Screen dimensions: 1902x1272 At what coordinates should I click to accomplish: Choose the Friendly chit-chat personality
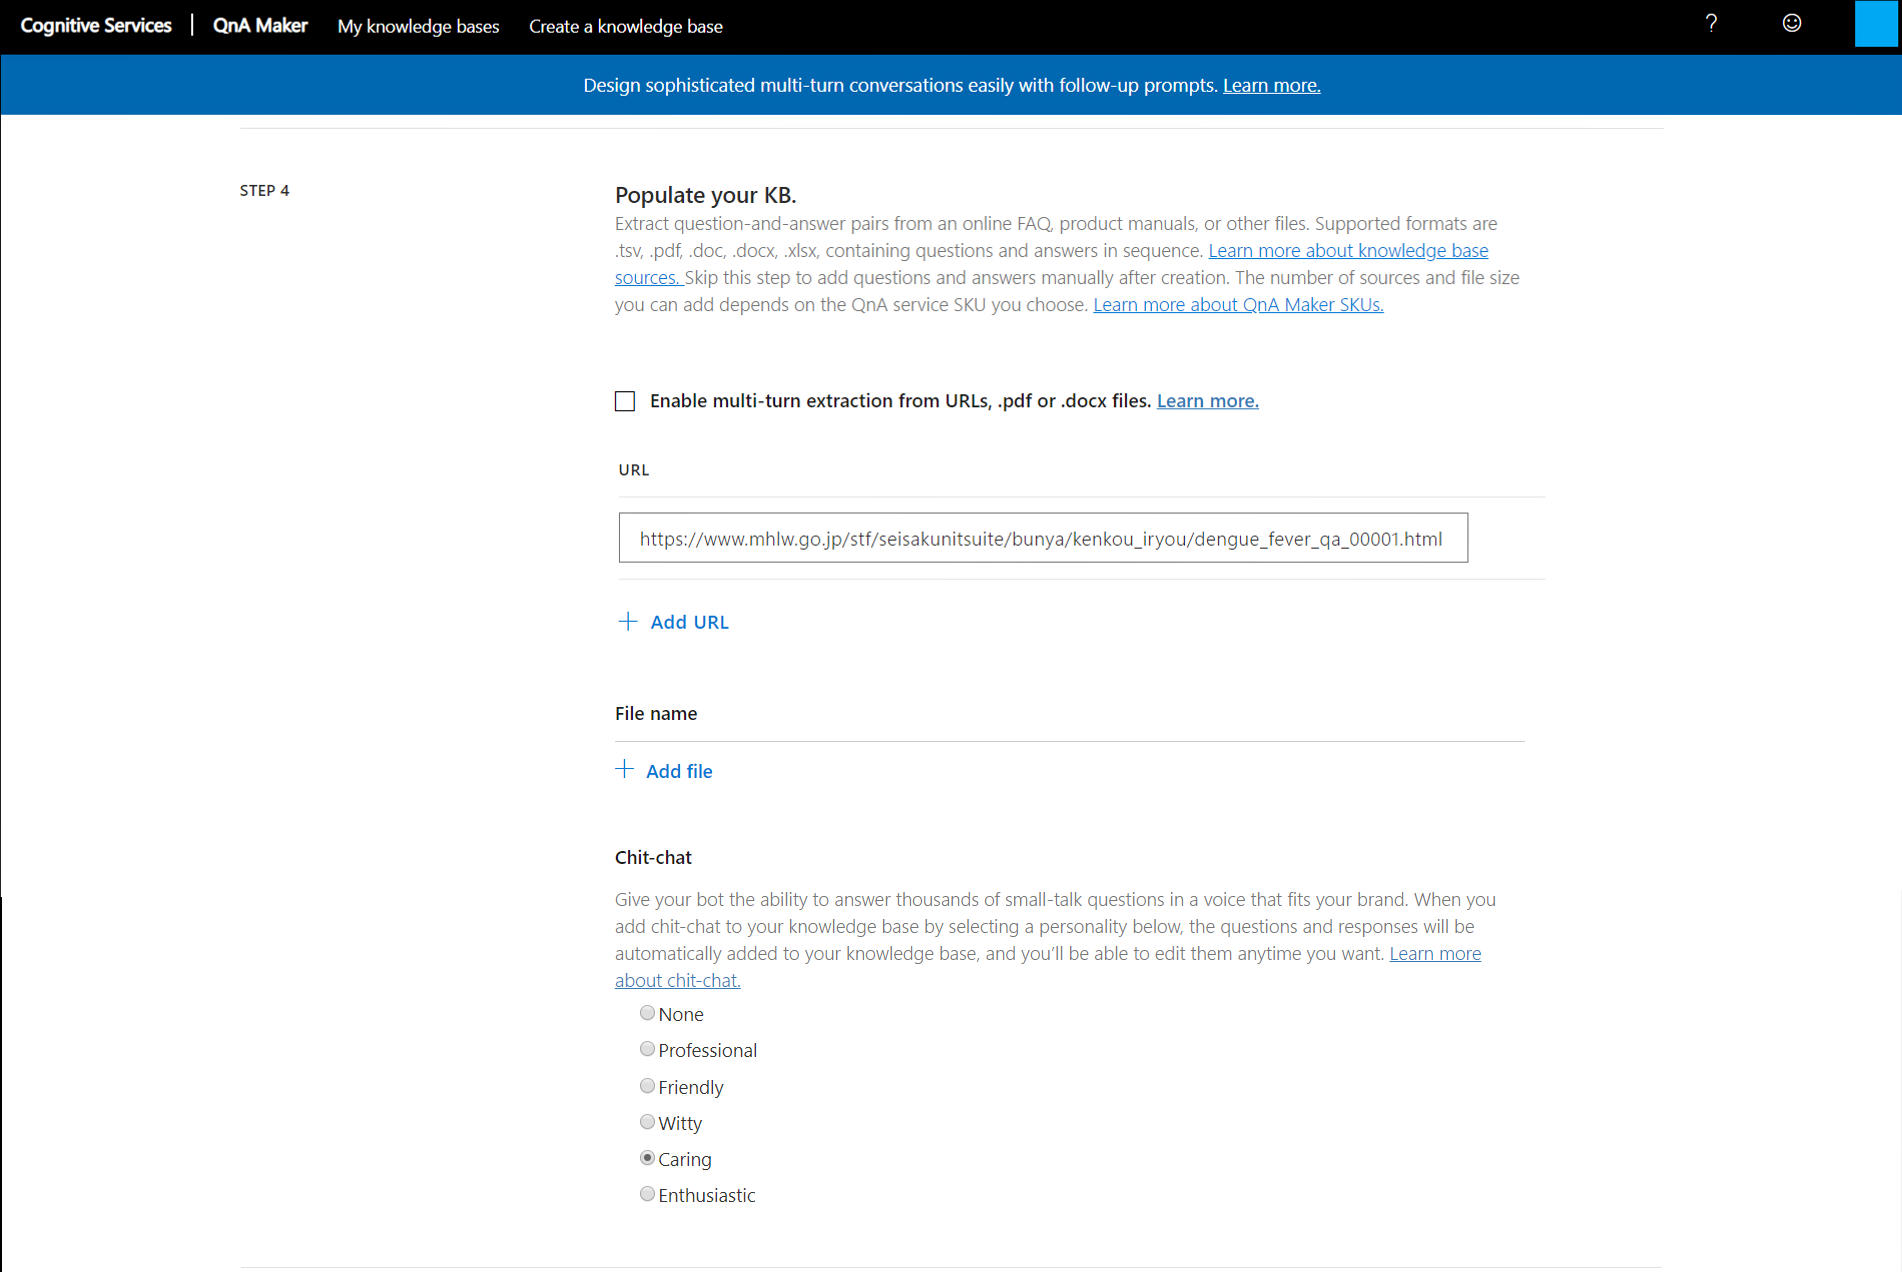(x=647, y=1086)
